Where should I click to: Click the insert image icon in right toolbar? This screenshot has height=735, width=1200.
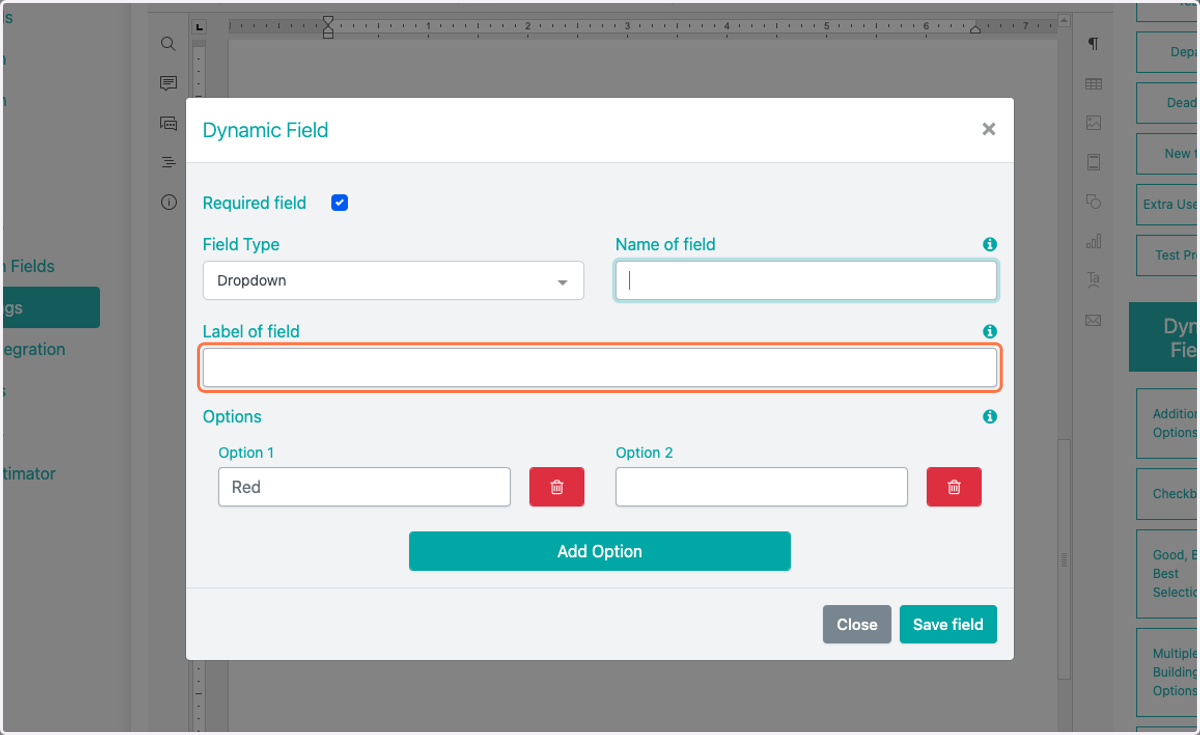point(1093,123)
